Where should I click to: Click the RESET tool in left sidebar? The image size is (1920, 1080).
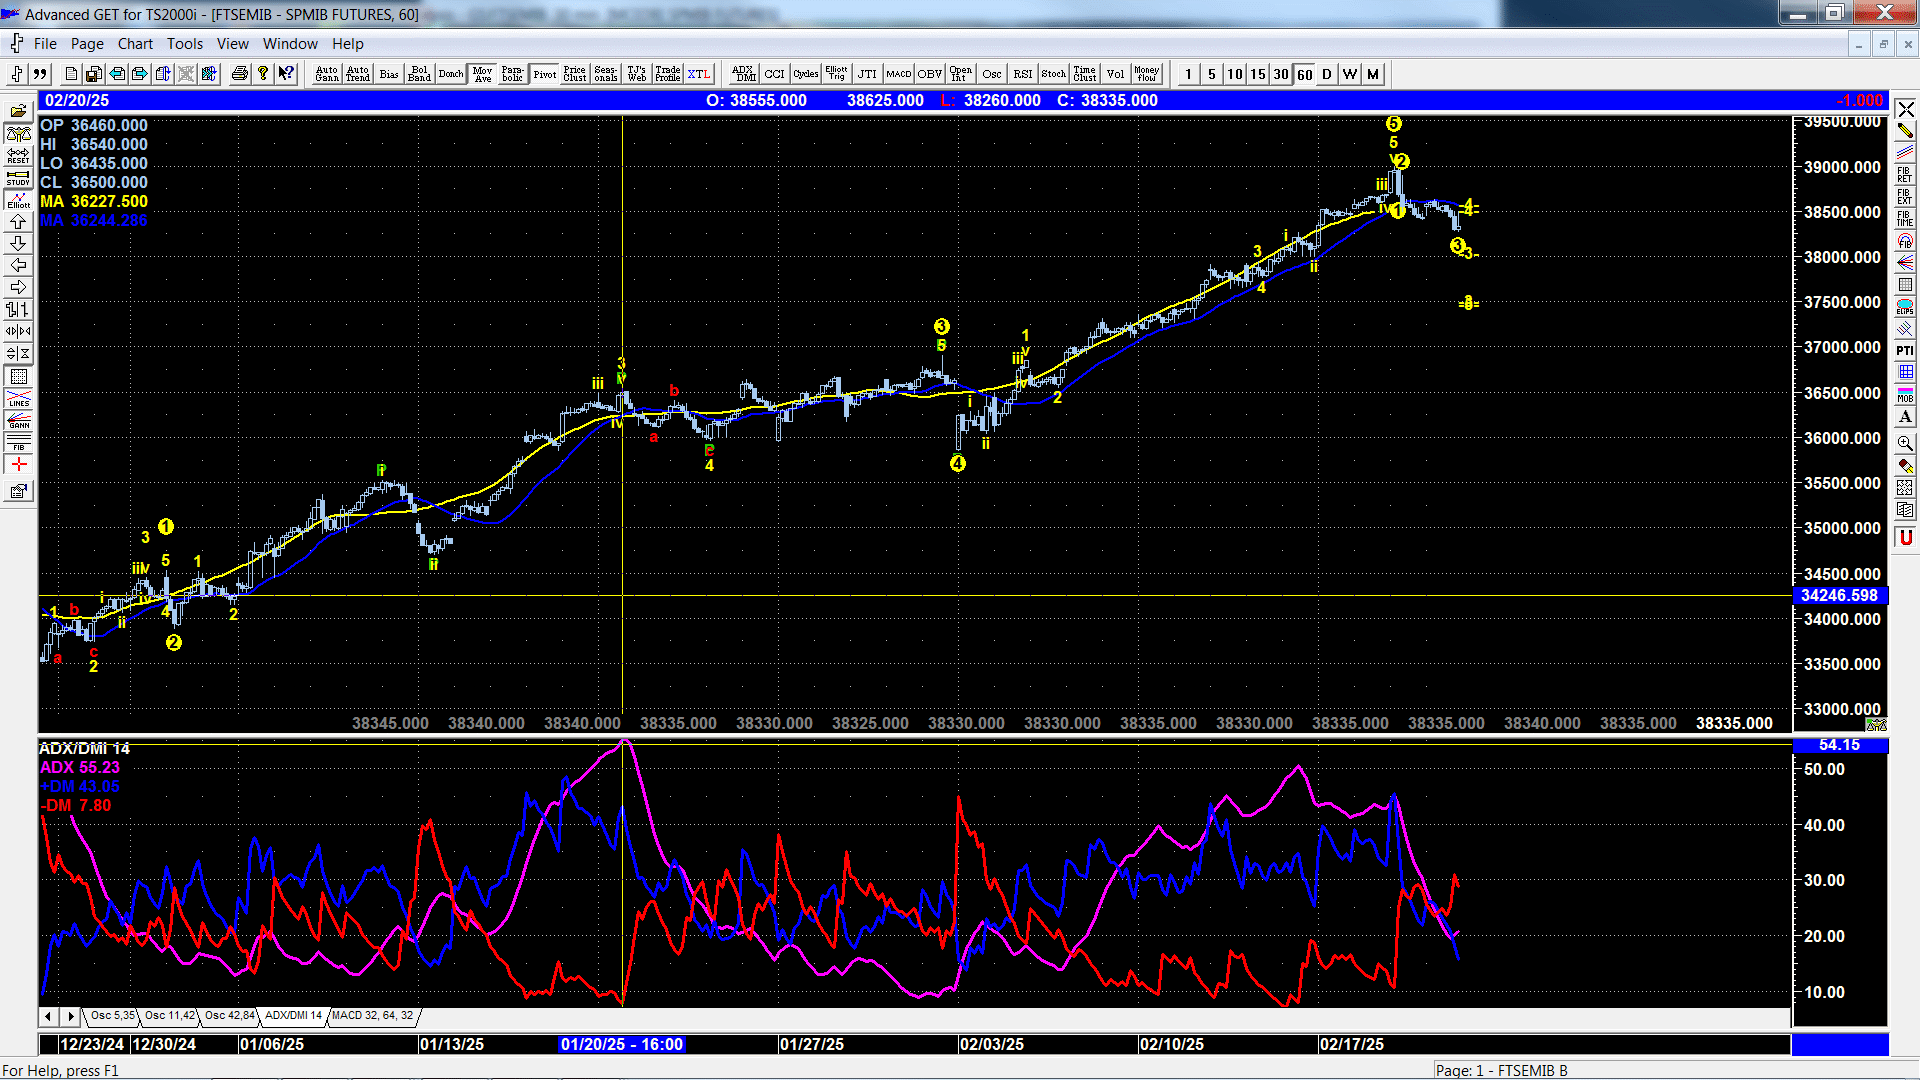coord(18,156)
